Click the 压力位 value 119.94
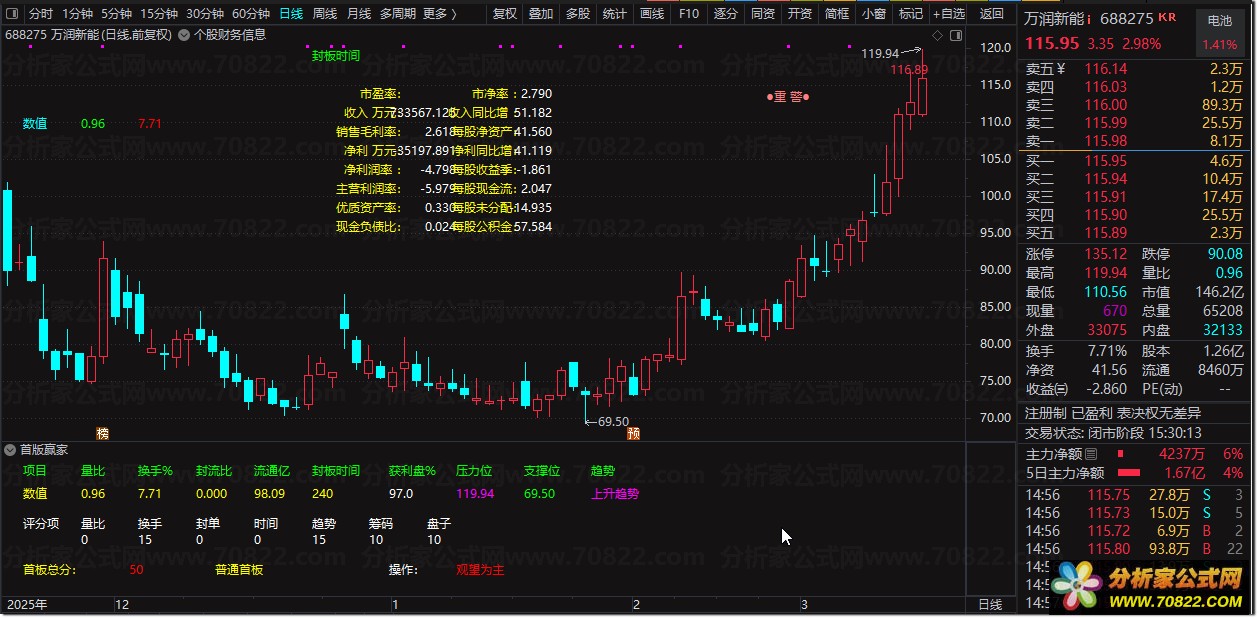The width and height of the screenshot is (1259, 618). coord(475,493)
